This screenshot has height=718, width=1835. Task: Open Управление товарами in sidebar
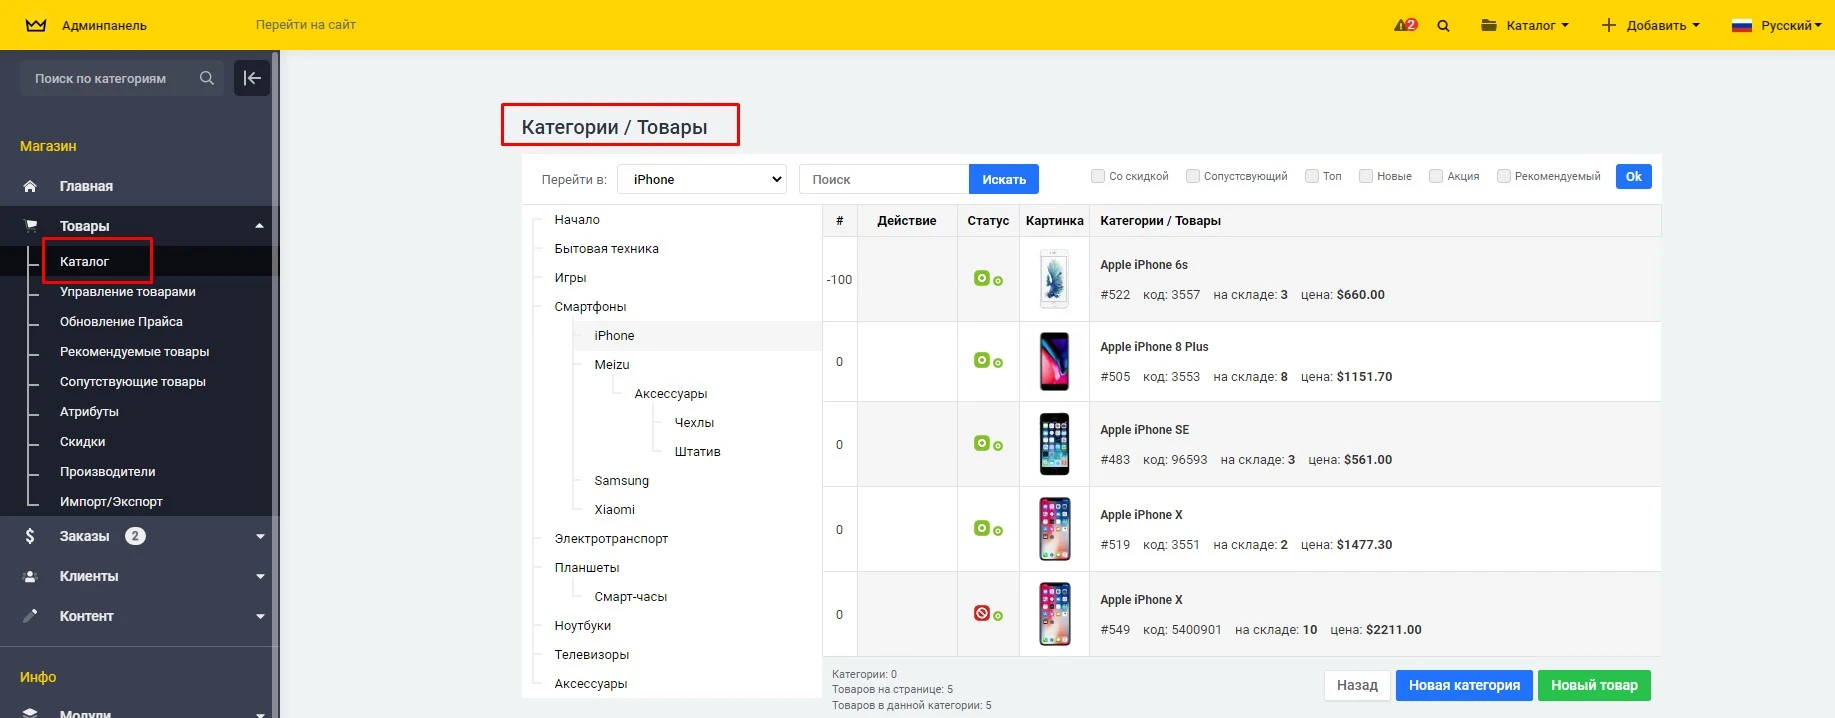[x=127, y=292]
